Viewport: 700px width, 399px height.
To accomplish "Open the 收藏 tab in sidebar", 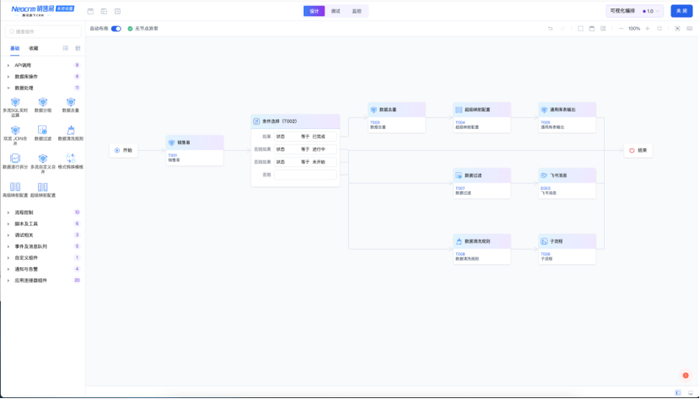I will [x=33, y=48].
